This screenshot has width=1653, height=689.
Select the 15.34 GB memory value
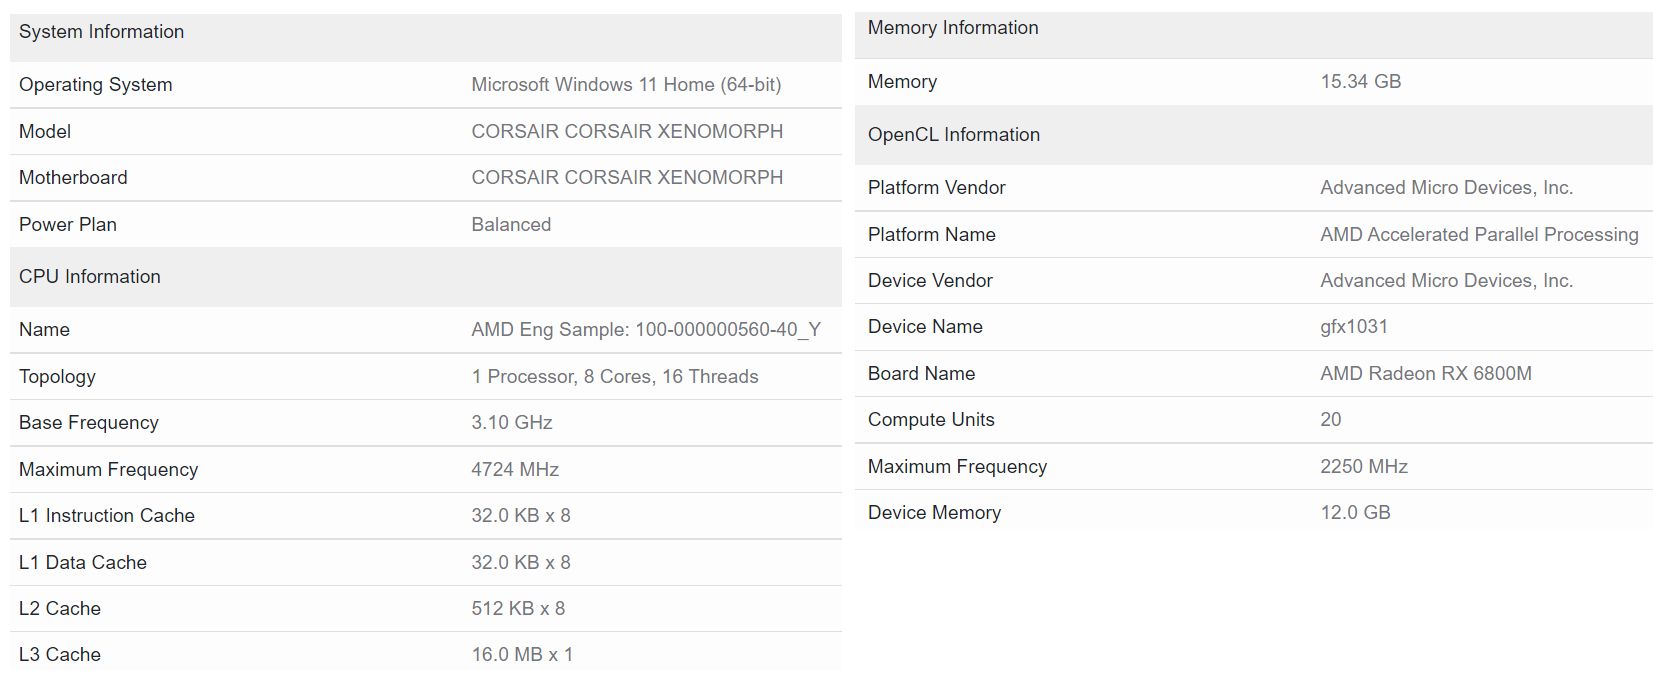click(1360, 82)
